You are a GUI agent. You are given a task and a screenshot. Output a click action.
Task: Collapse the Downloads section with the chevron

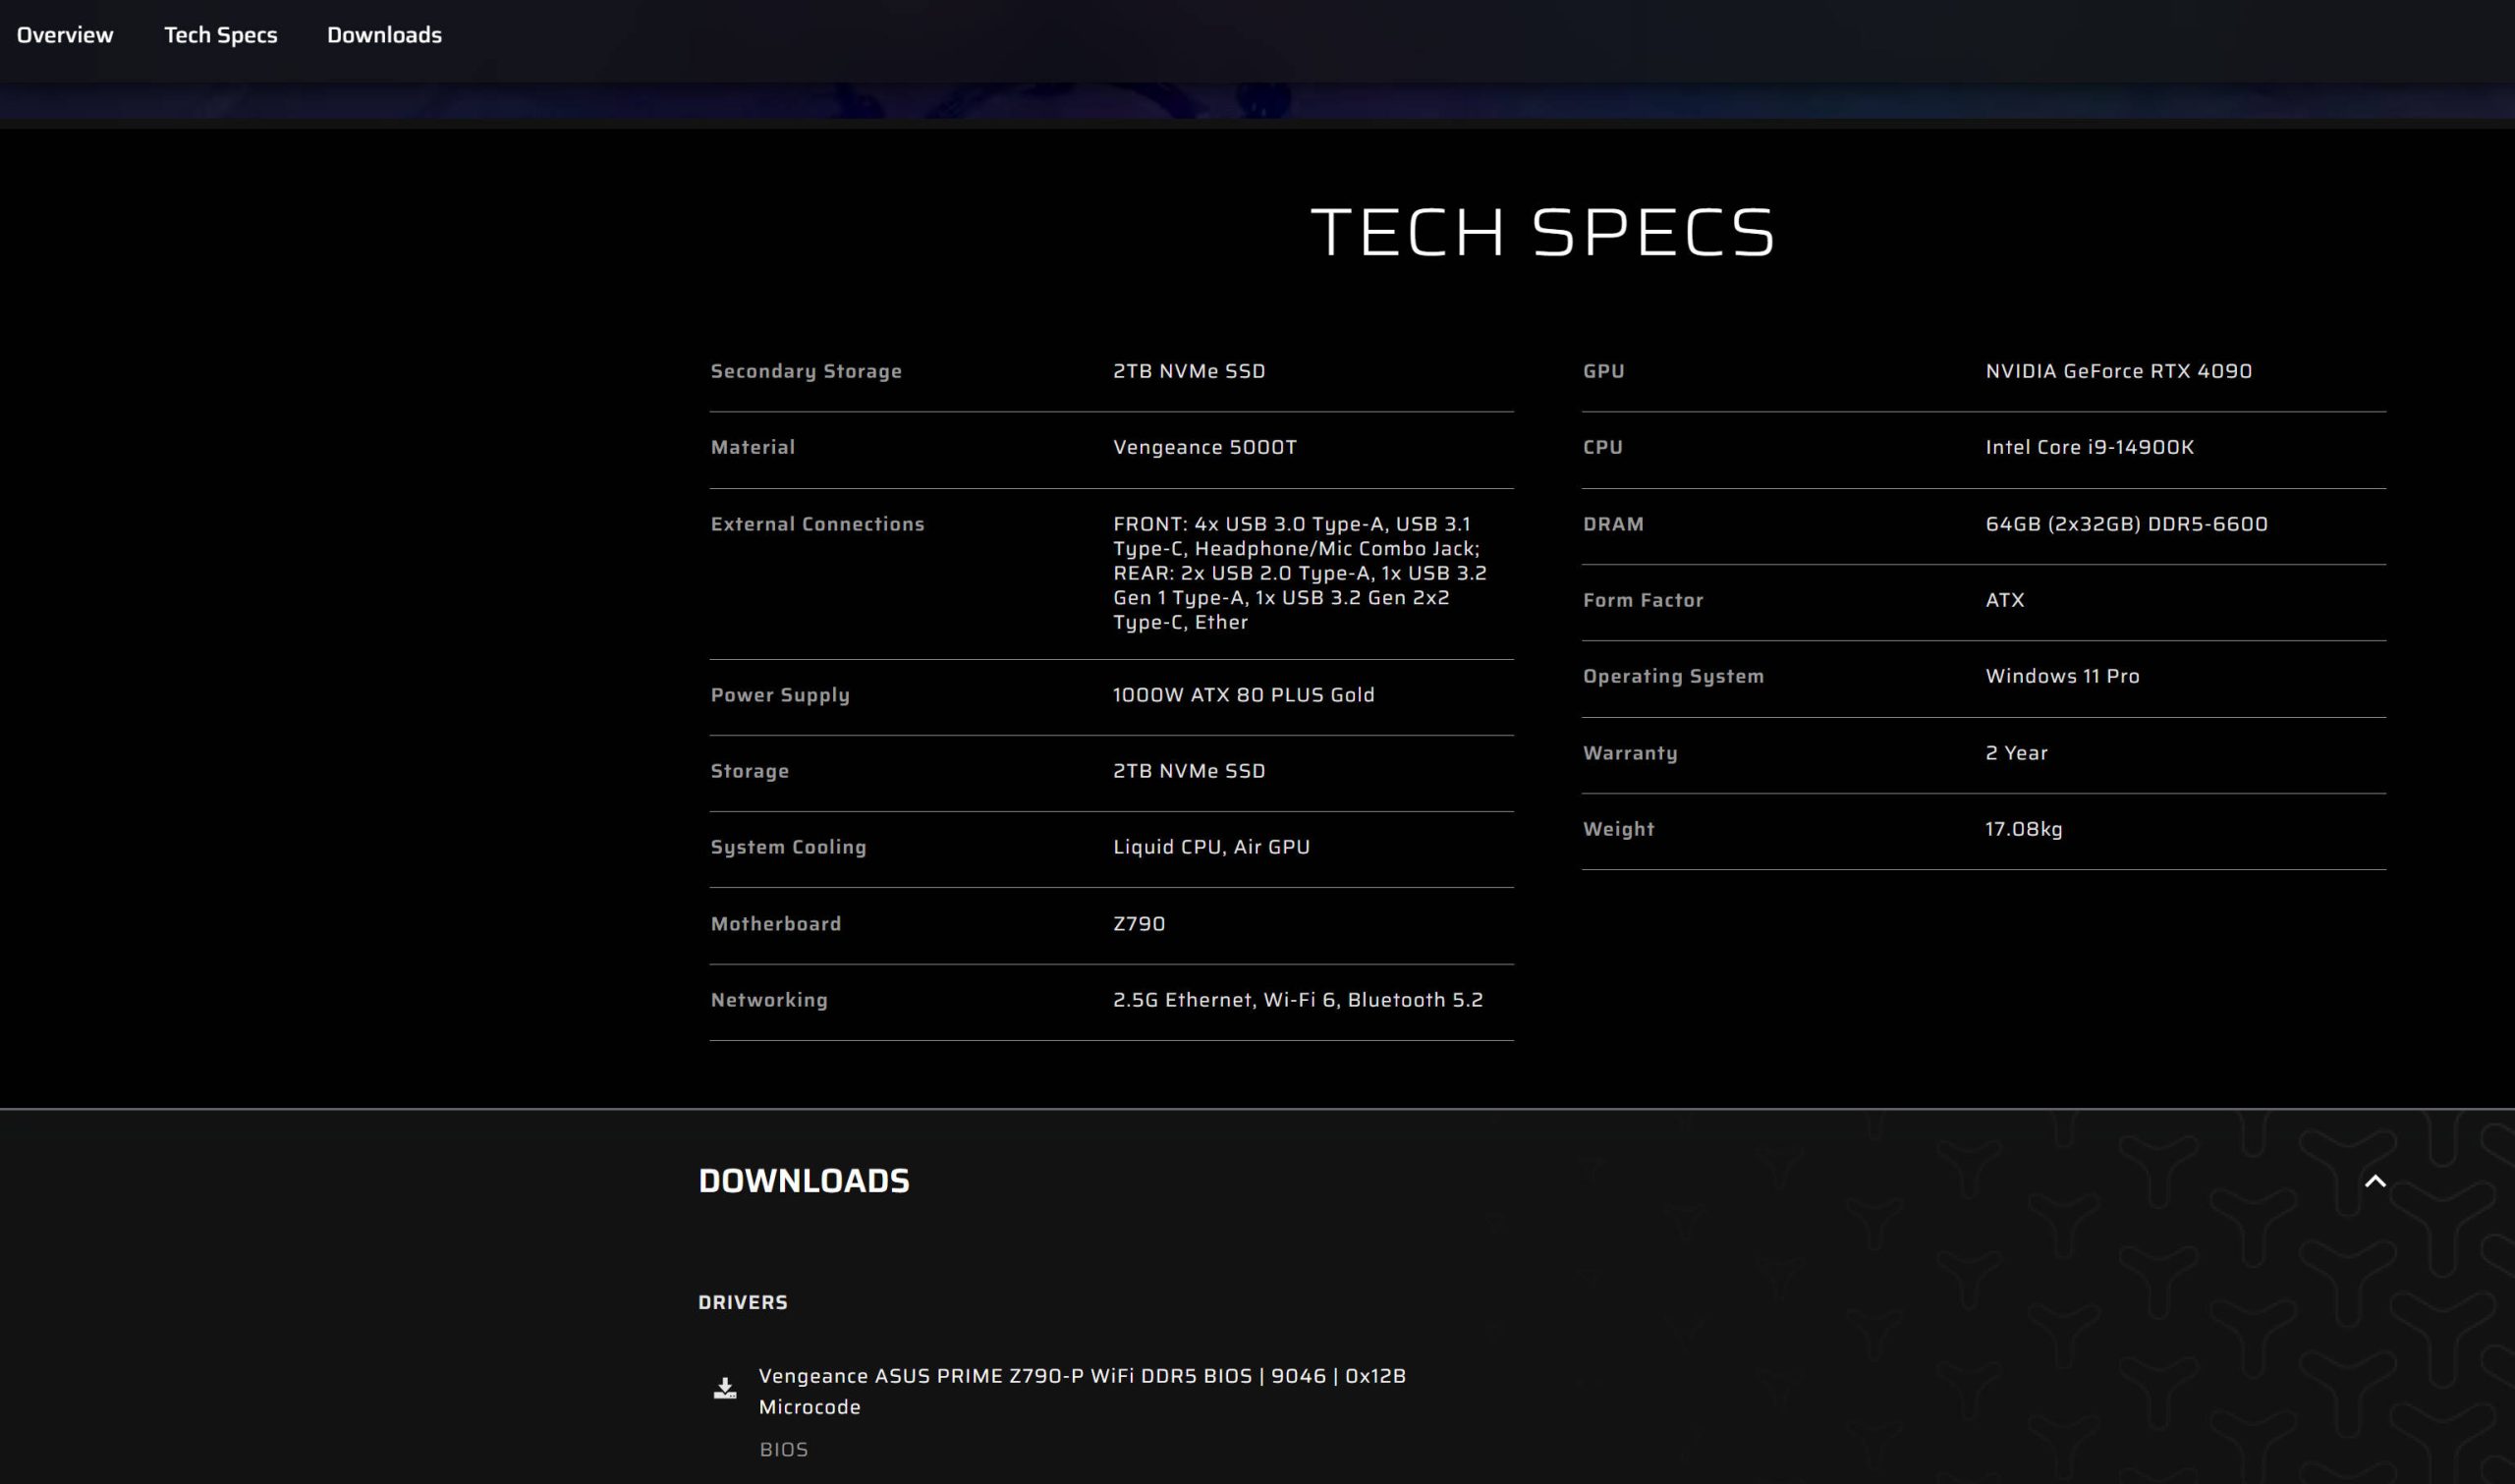coord(2374,1181)
